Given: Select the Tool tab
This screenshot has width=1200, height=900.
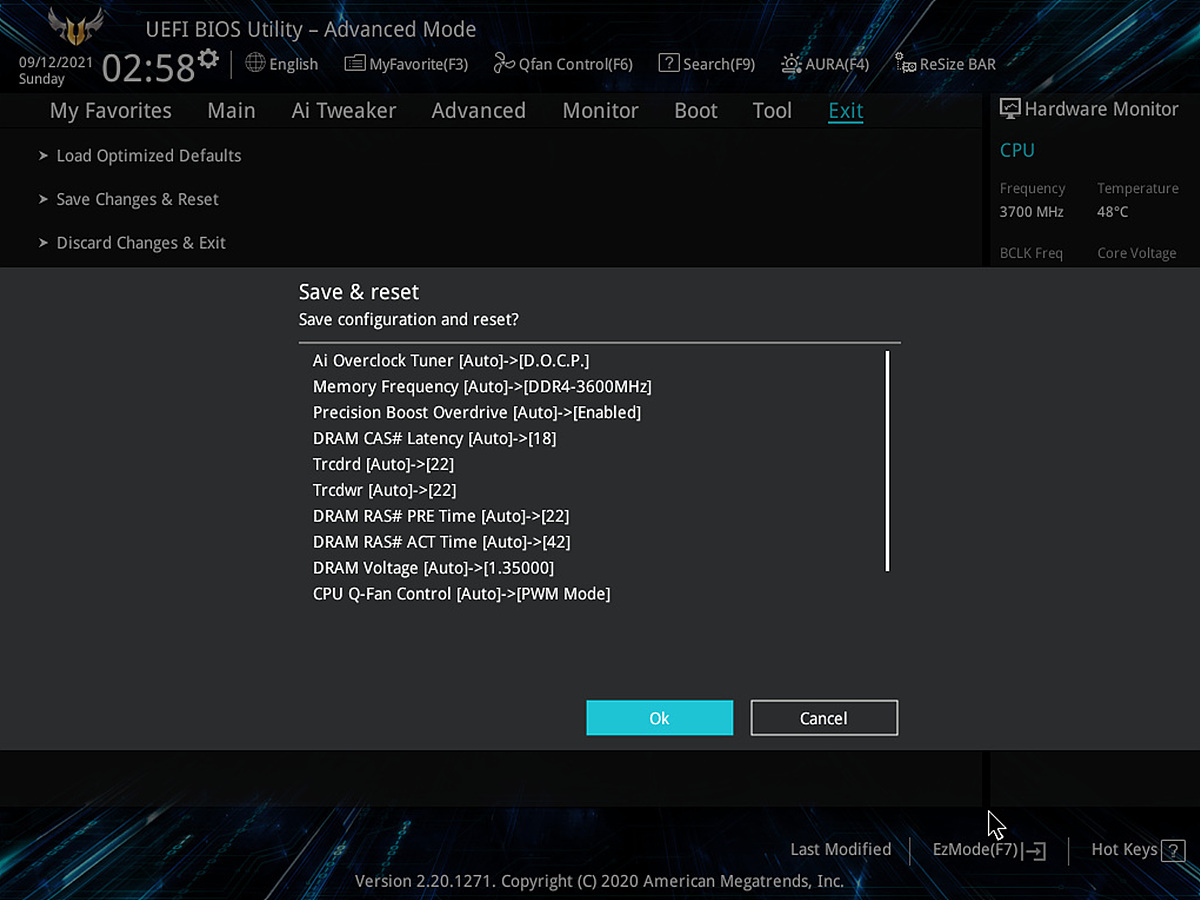Looking at the screenshot, I should (772, 111).
